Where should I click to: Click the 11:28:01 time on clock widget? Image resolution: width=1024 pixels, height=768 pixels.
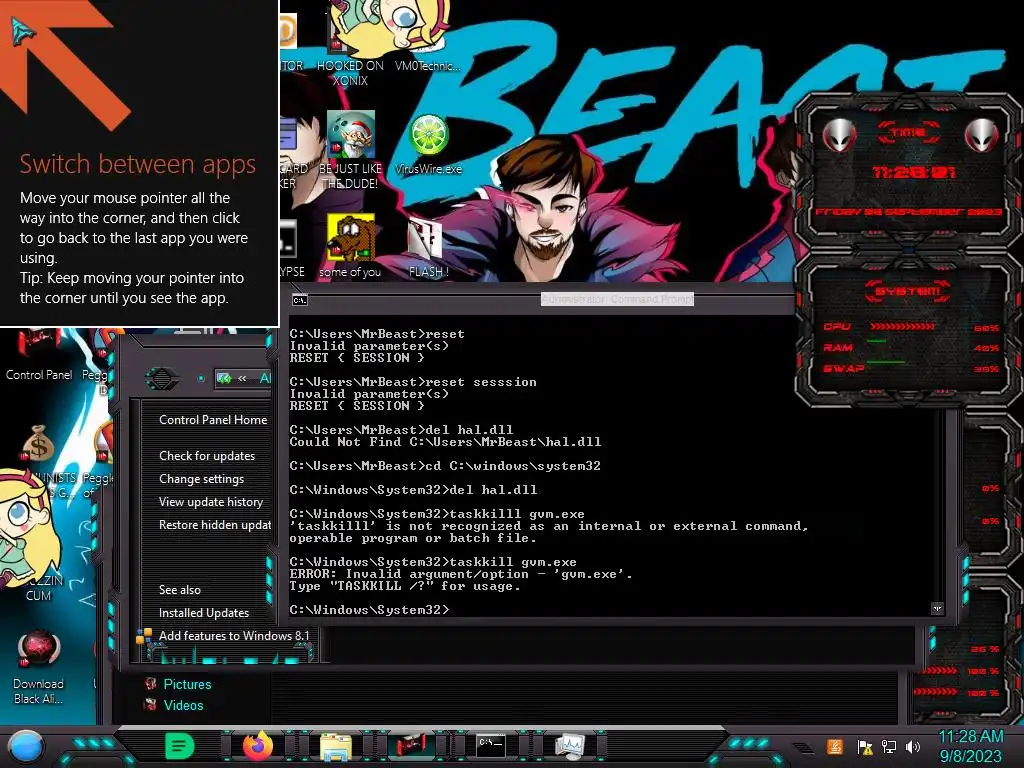pyautogui.click(x=914, y=172)
